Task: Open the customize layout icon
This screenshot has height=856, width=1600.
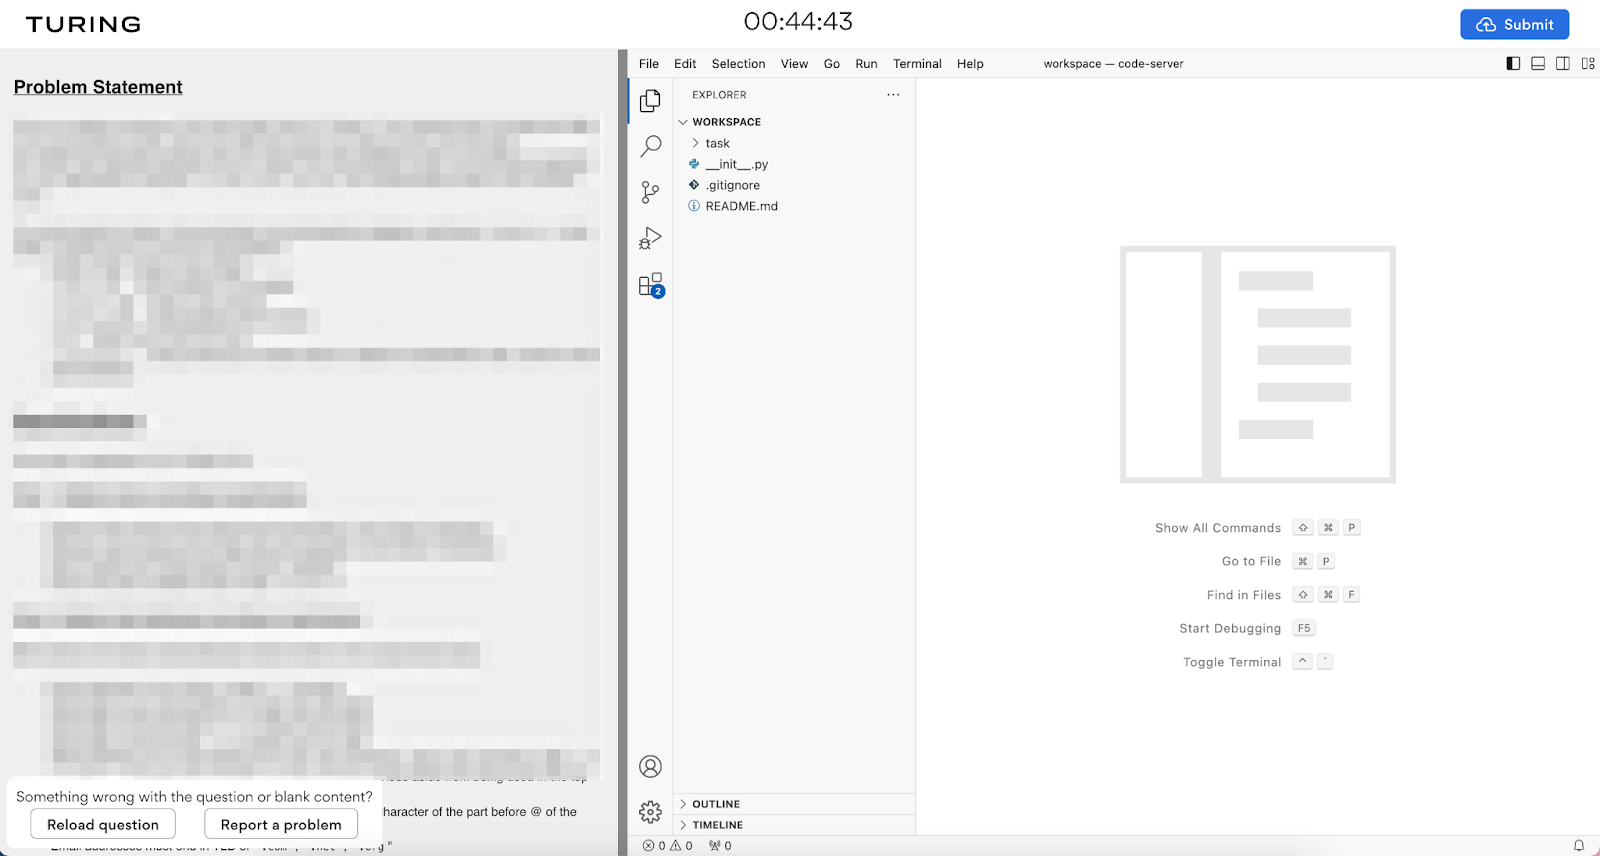Action: (1588, 63)
